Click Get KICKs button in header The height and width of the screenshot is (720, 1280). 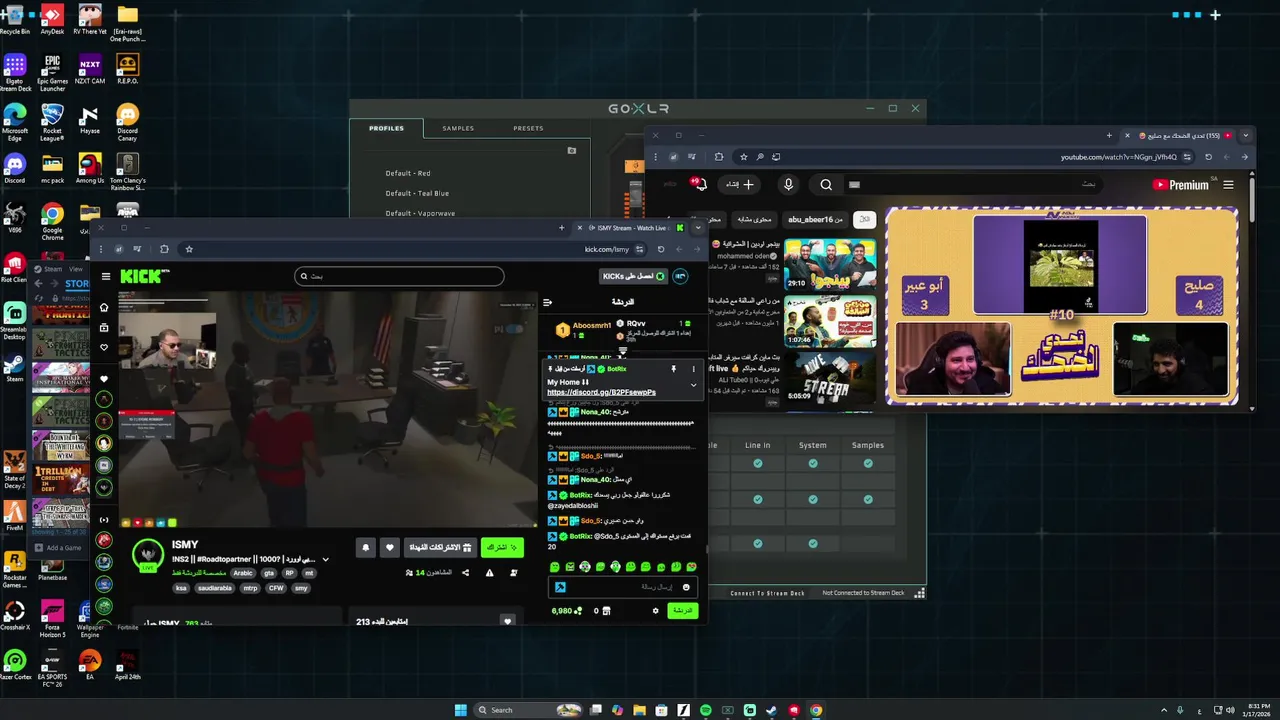click(632, 276)
